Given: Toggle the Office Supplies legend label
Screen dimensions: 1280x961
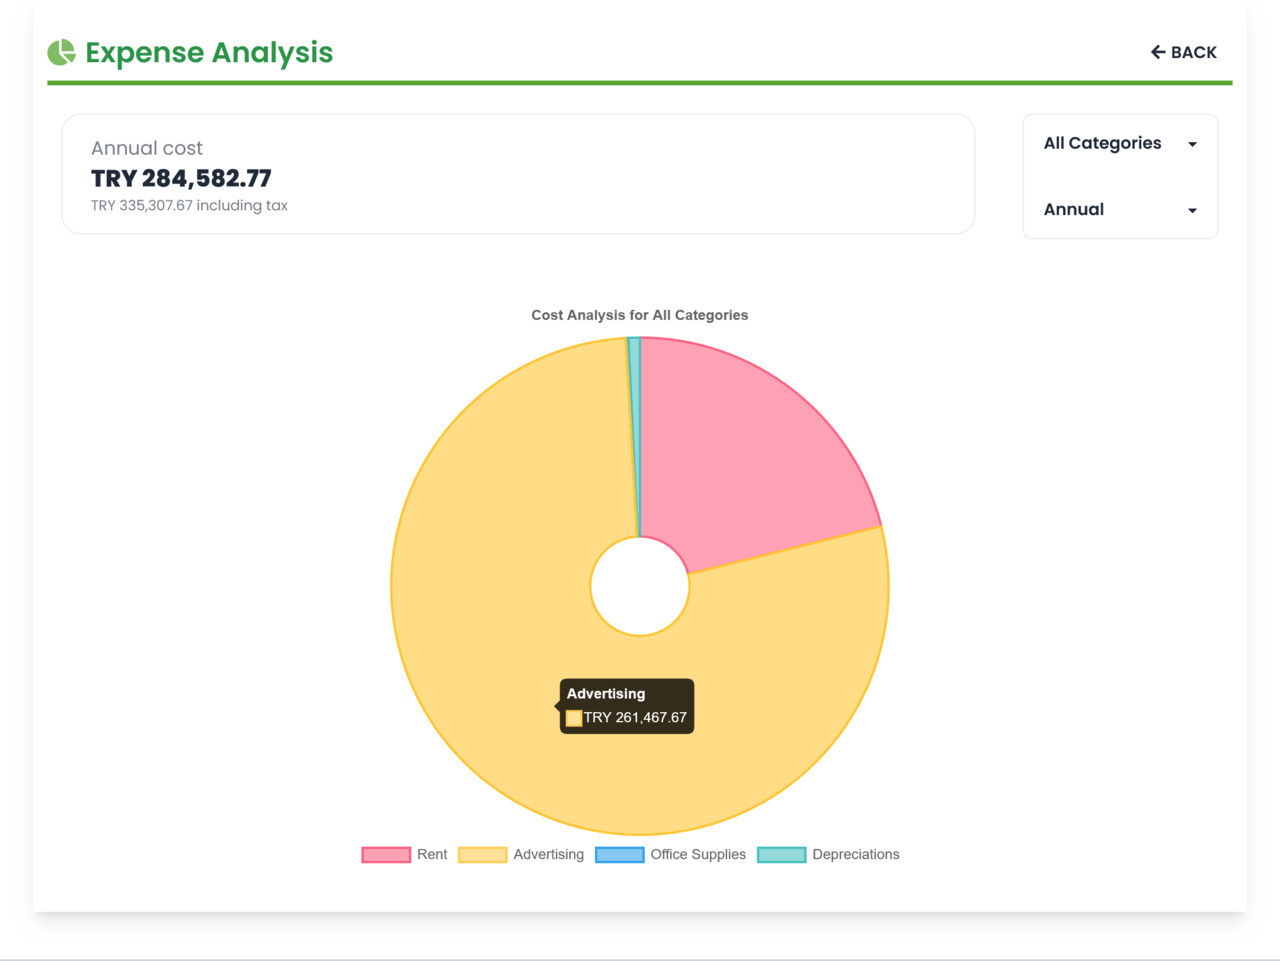Looking at the screenshot, I should pyautogui.click(x=698, y=855).
